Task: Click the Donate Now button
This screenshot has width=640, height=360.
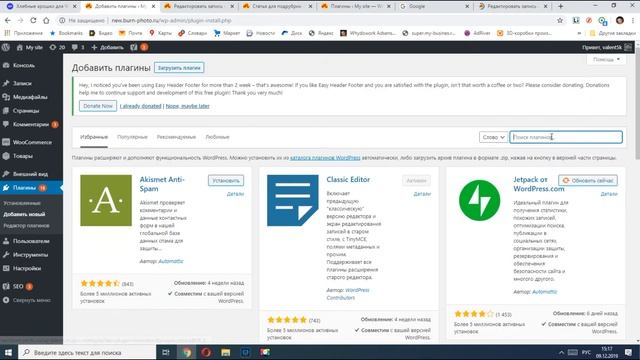Action: [x=98, y=106]
